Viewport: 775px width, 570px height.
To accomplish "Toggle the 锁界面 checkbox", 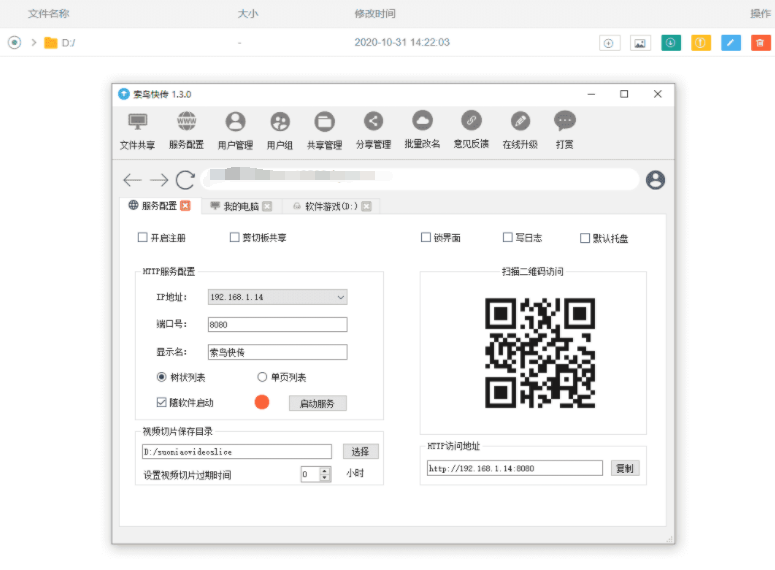I will (426, 237).
